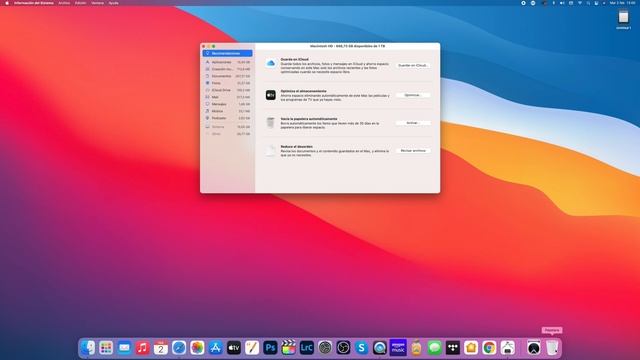Open the Edición menu

pos(80,3)
